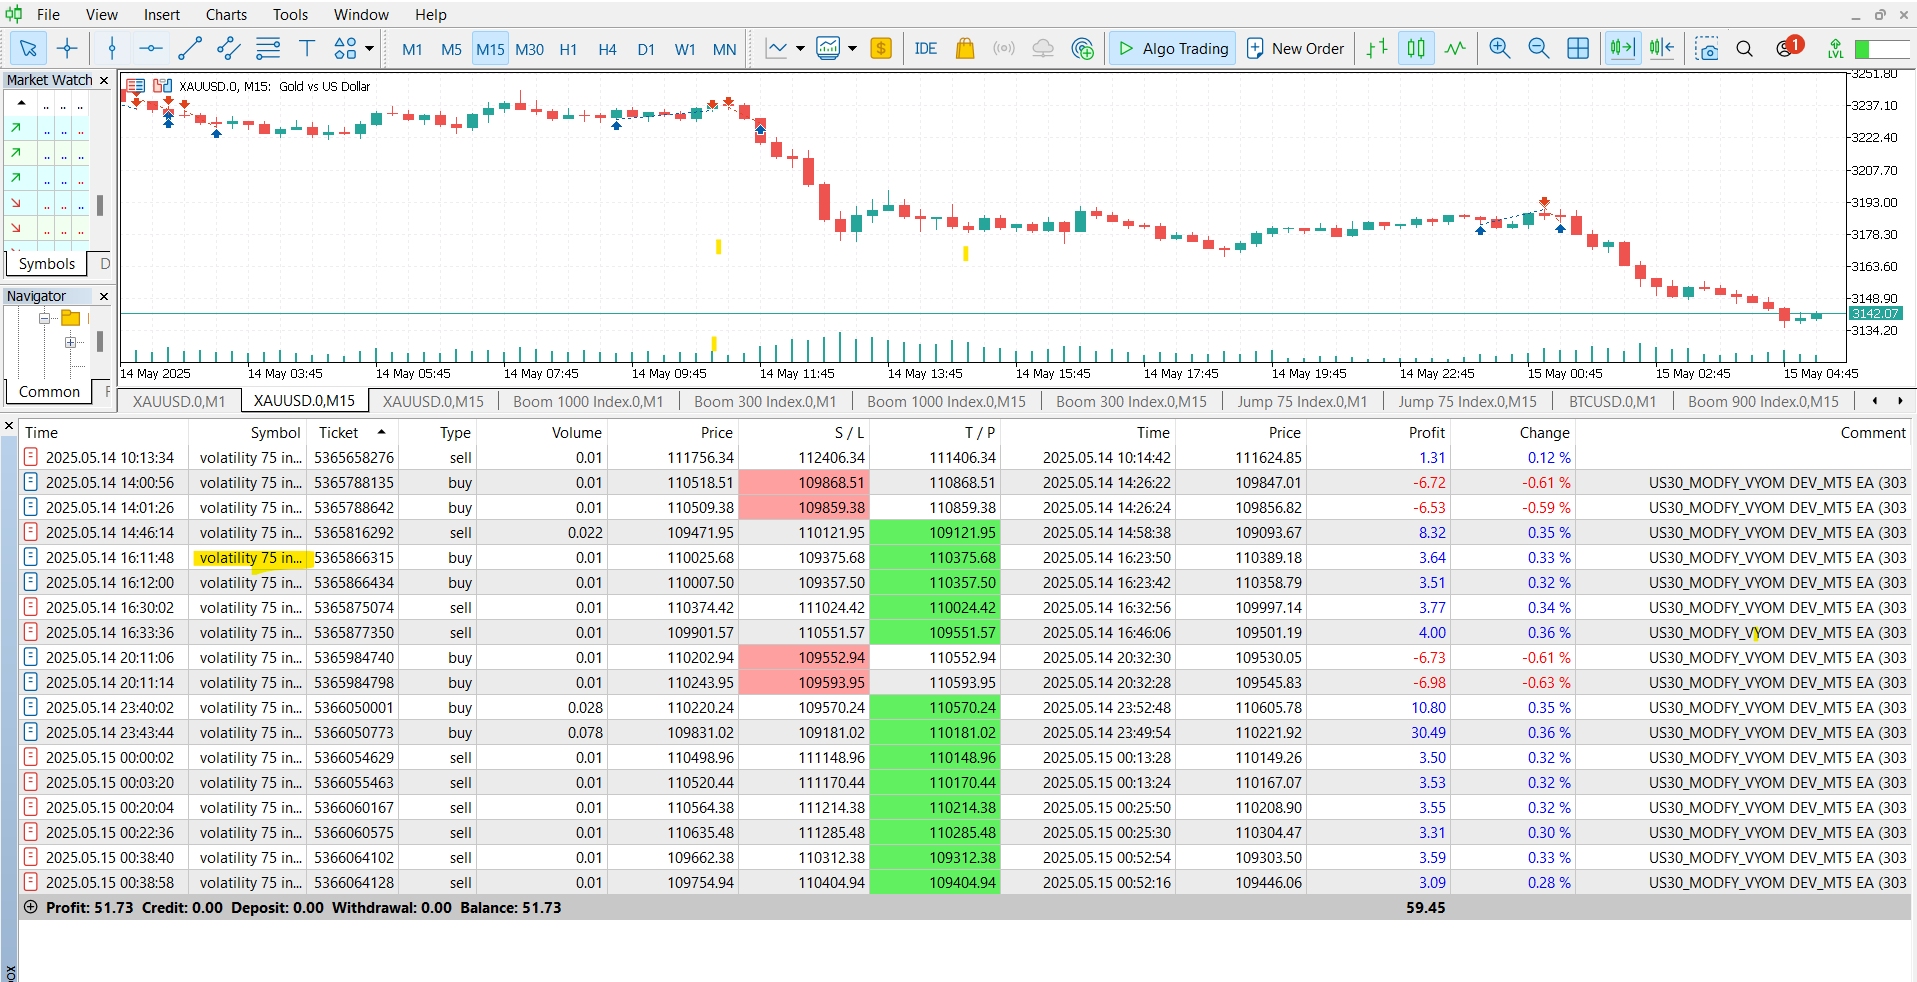Image resolution: width=1917 pixels, height=982 pixels.
Task: Close the Navigator panel
Action: click(104, 296)
